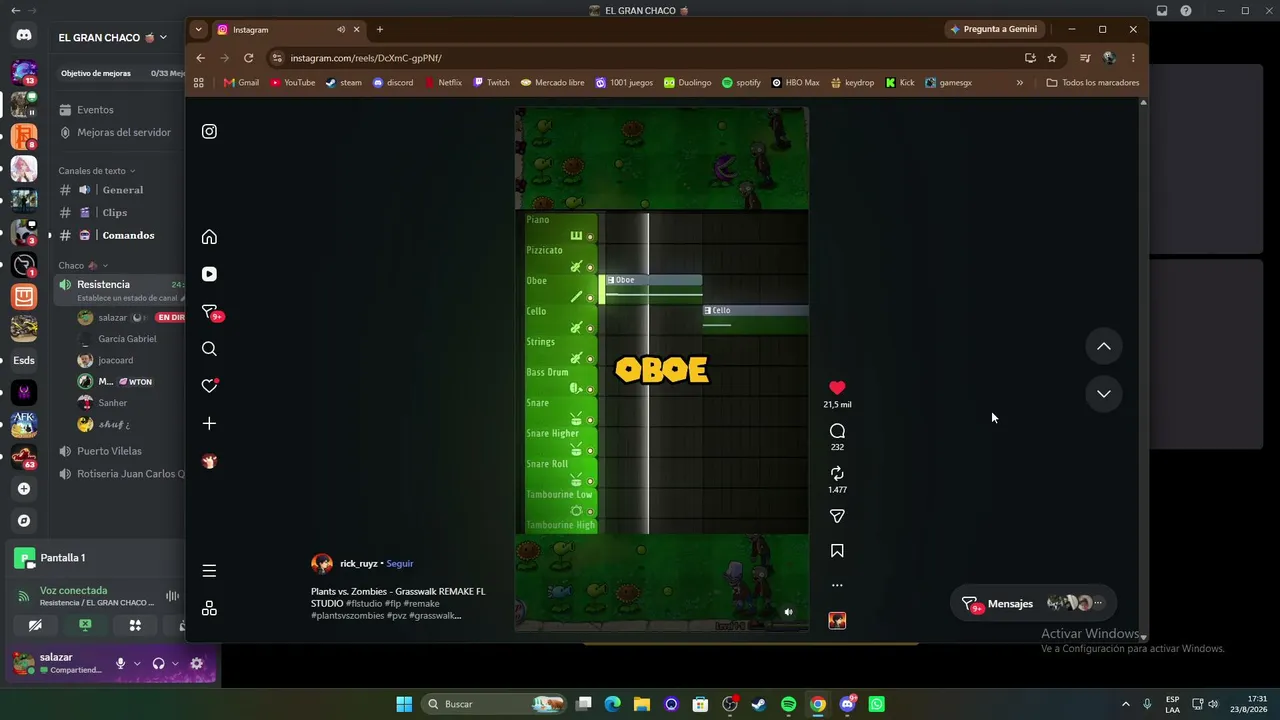This screenshot has width=1280, height=720.
Task: Open WhatsApp from the Windows taskbar
Action: [877, 704]
